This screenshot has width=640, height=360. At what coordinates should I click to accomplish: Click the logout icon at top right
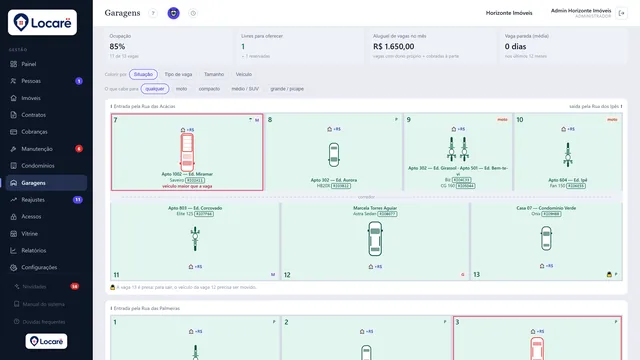tap(622, 13)
